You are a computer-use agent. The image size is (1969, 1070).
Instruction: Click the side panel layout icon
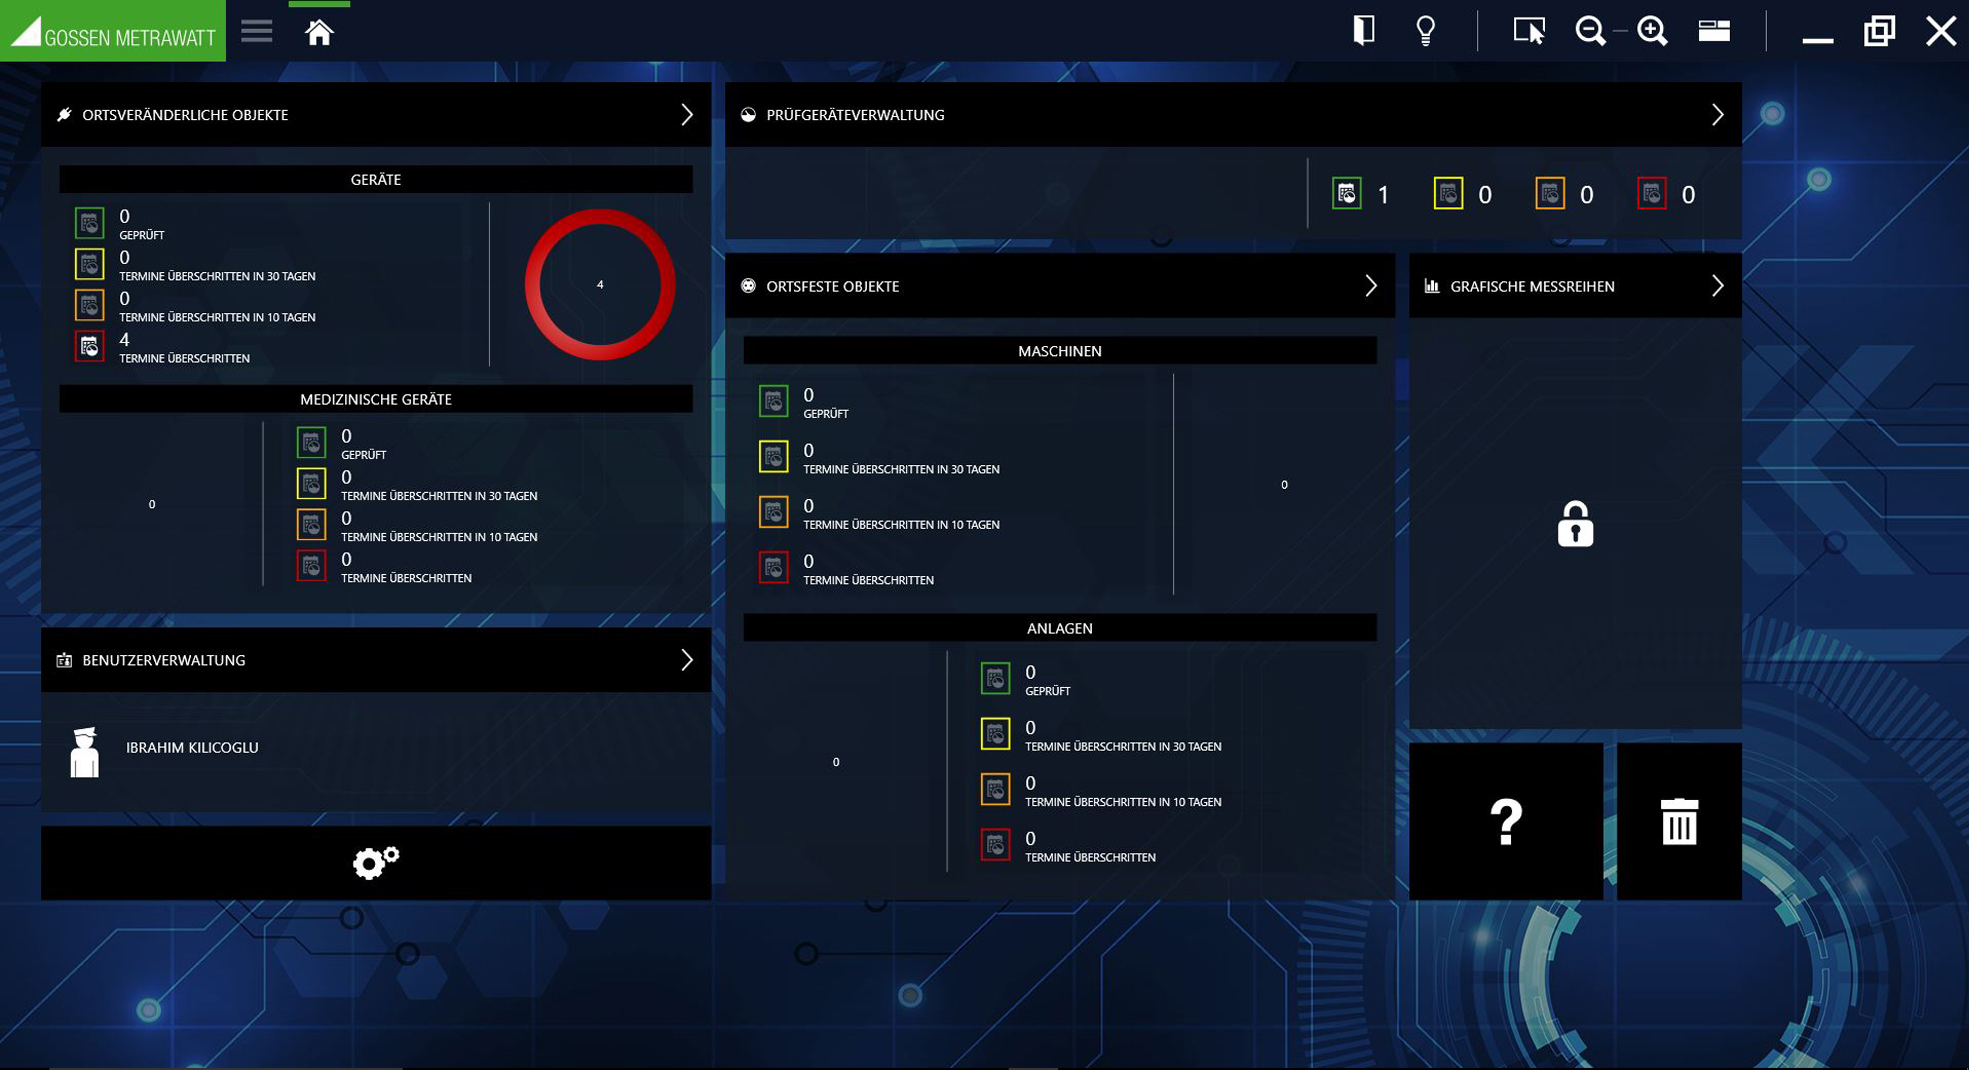point(1363,31)
